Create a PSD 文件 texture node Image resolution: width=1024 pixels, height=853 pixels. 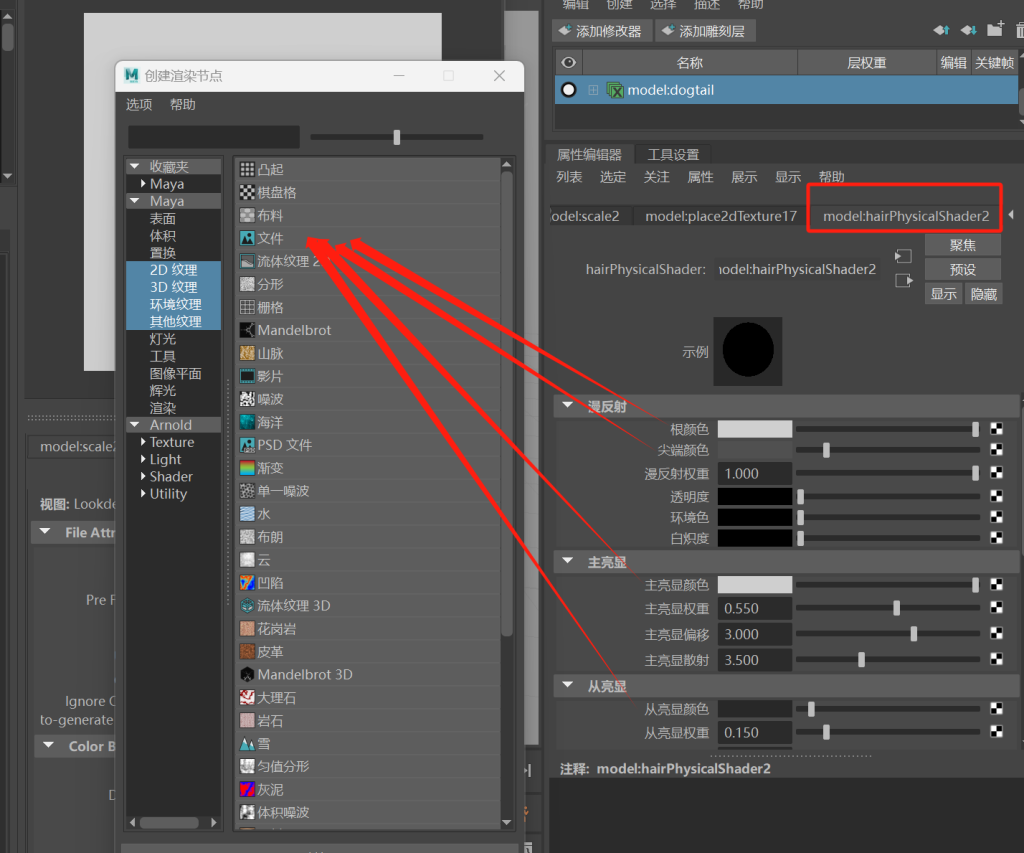point(368,445)
